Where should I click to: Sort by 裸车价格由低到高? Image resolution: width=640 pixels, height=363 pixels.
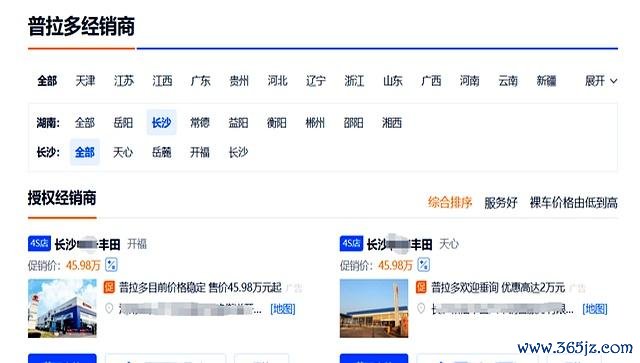pyautogui.click(x=573, y=202)
